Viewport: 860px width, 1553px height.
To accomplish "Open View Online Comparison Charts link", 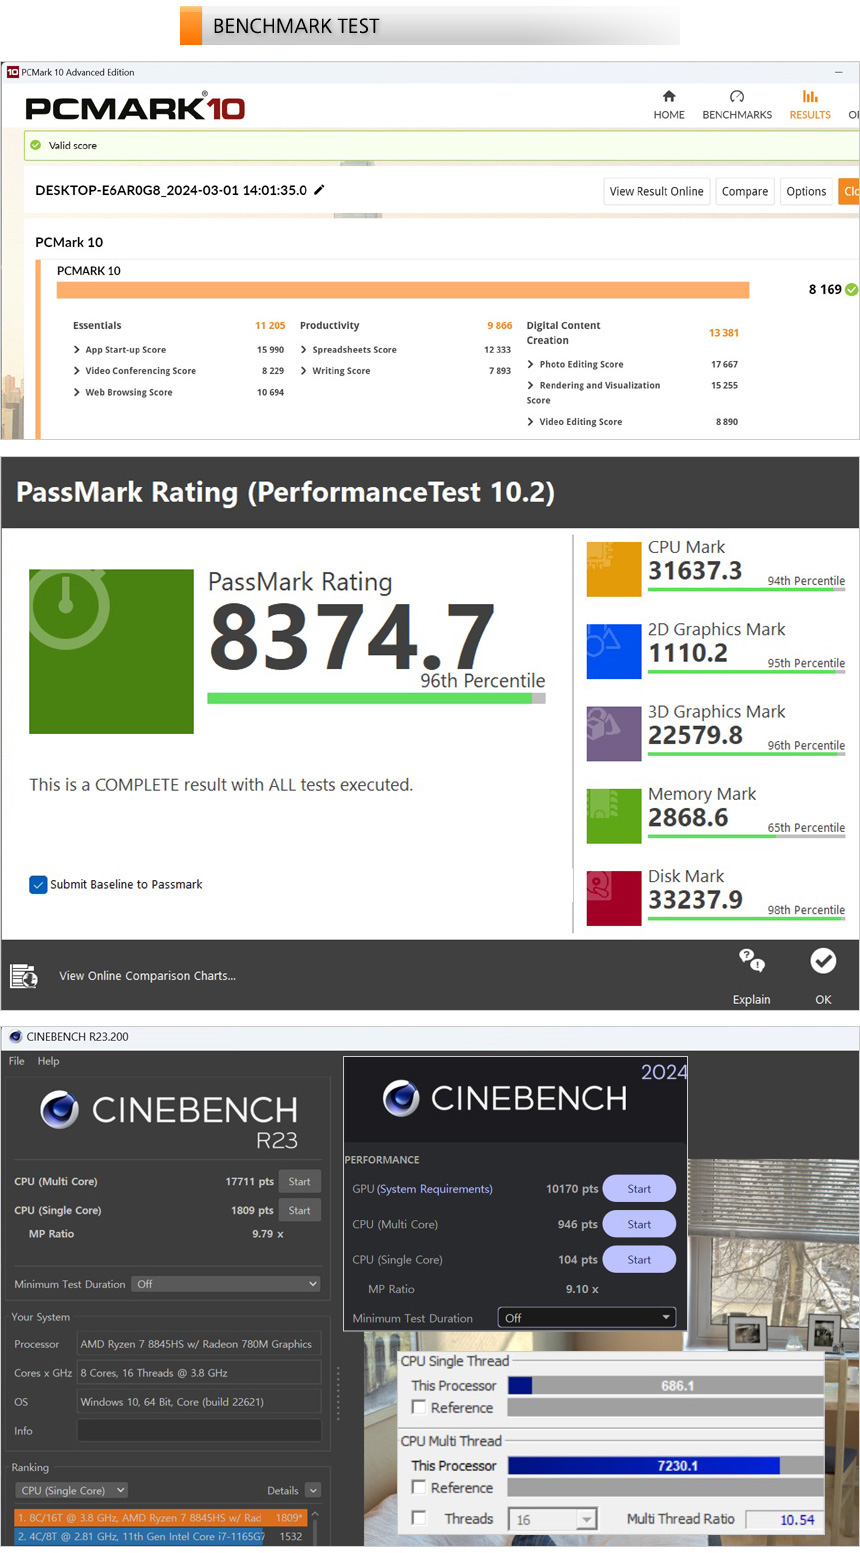I will [147, 976].
